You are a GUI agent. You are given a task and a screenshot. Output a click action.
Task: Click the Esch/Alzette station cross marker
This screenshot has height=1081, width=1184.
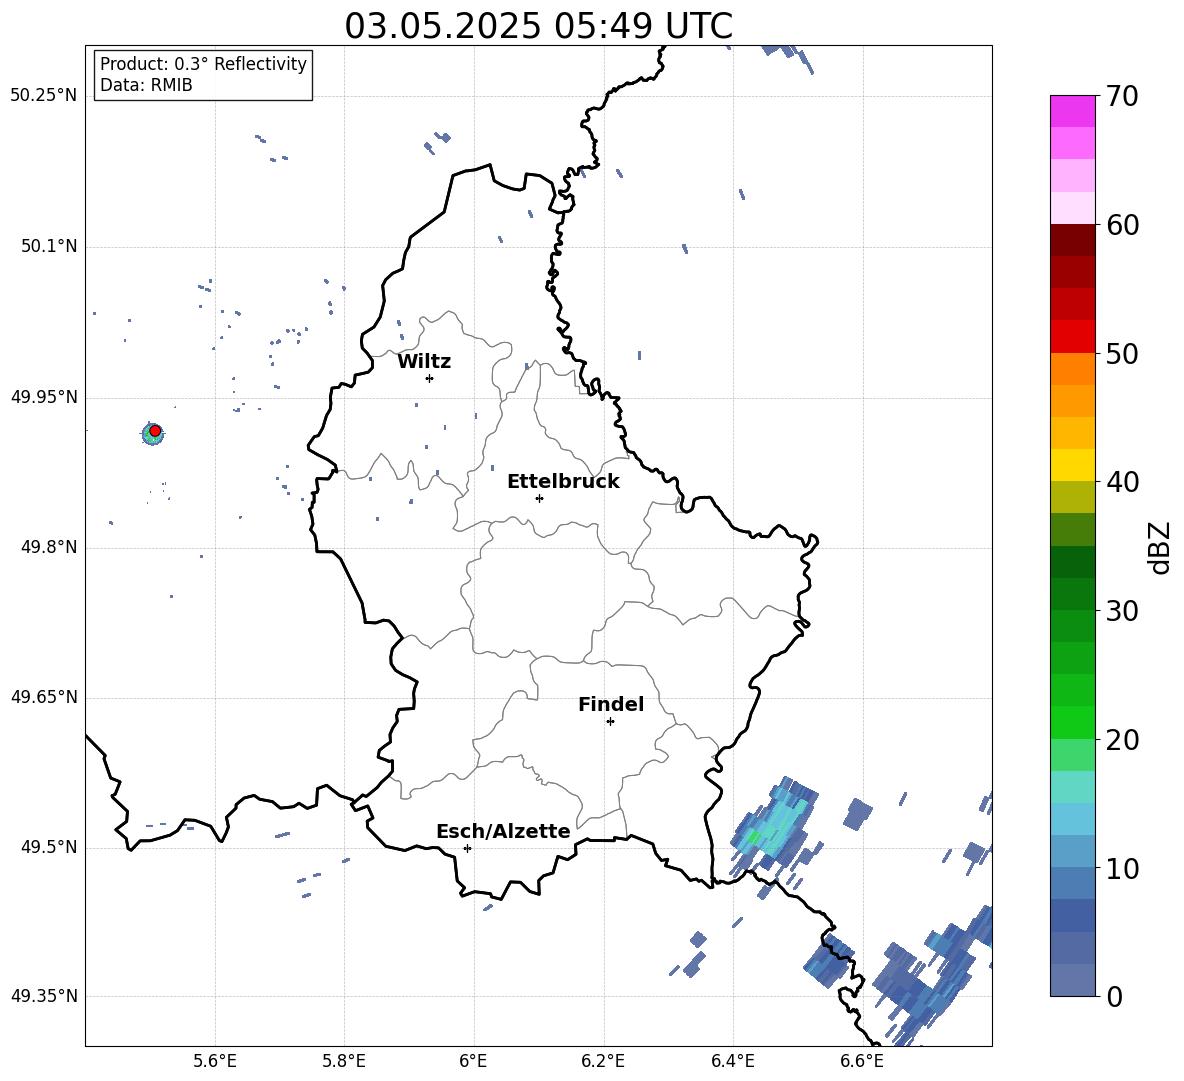click(467, 848)
